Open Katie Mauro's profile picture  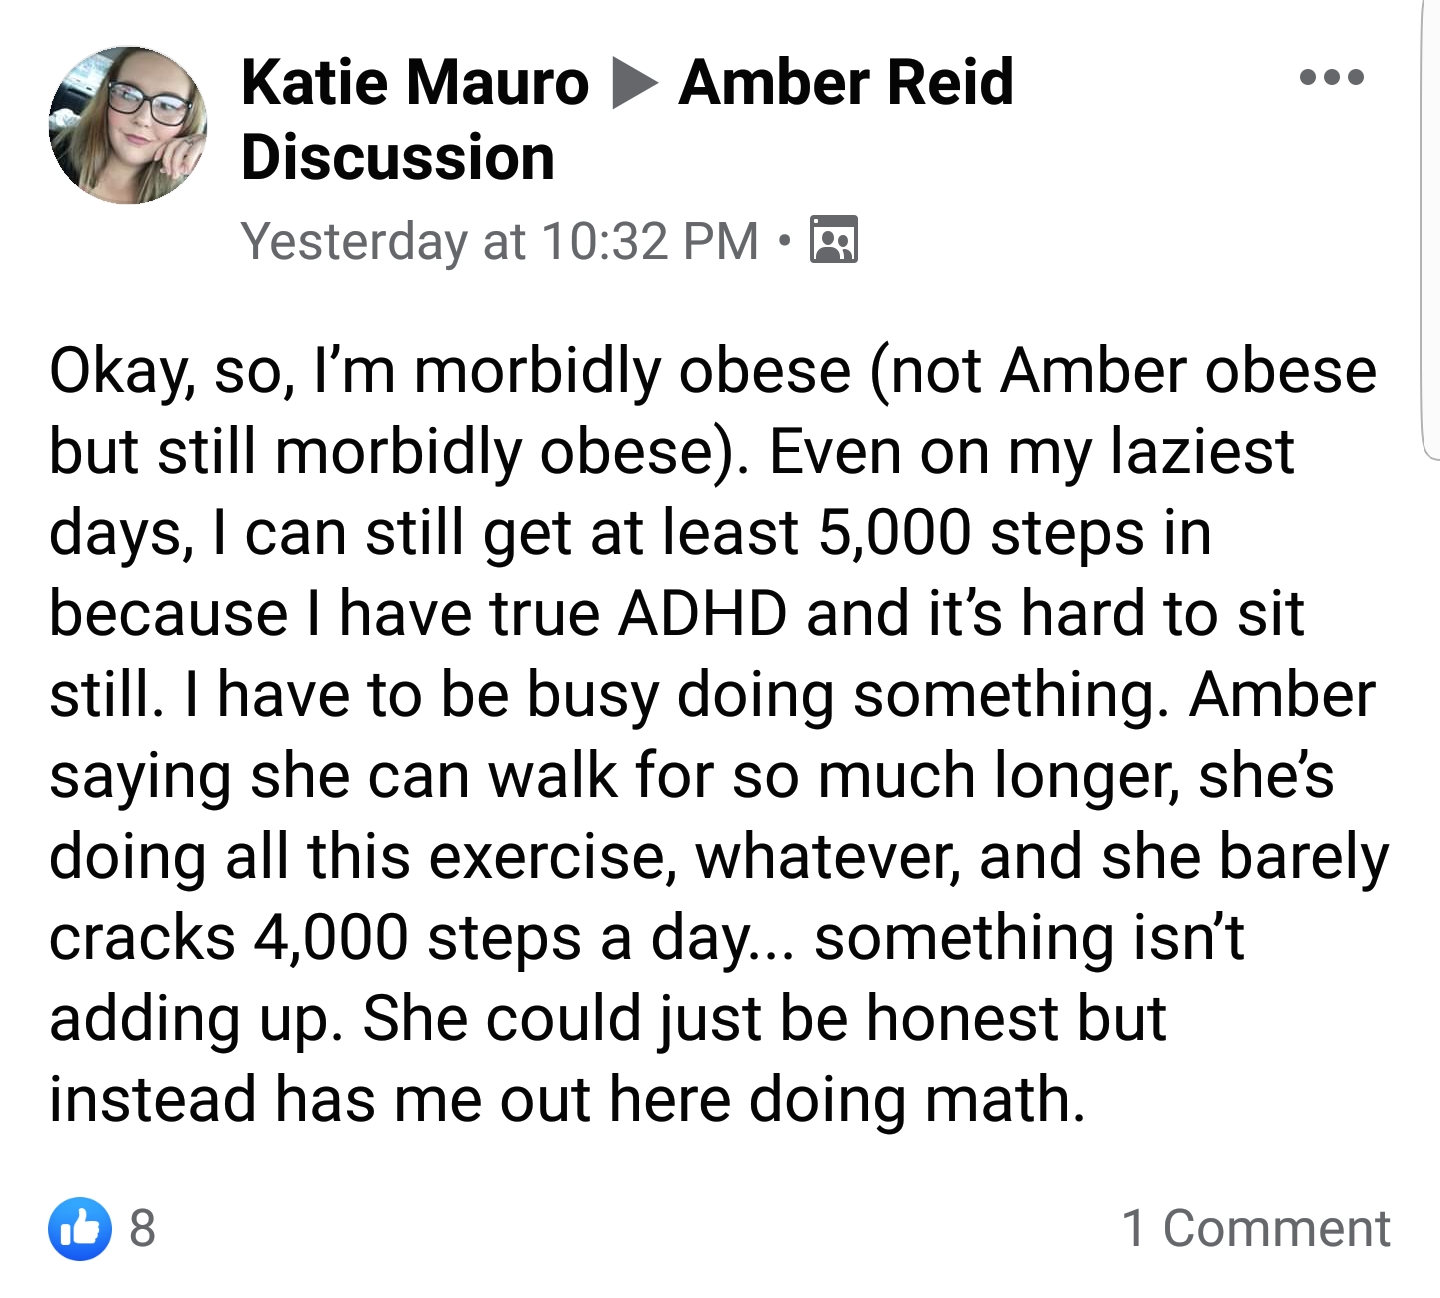pyautogui.click(x=128, y=125)
